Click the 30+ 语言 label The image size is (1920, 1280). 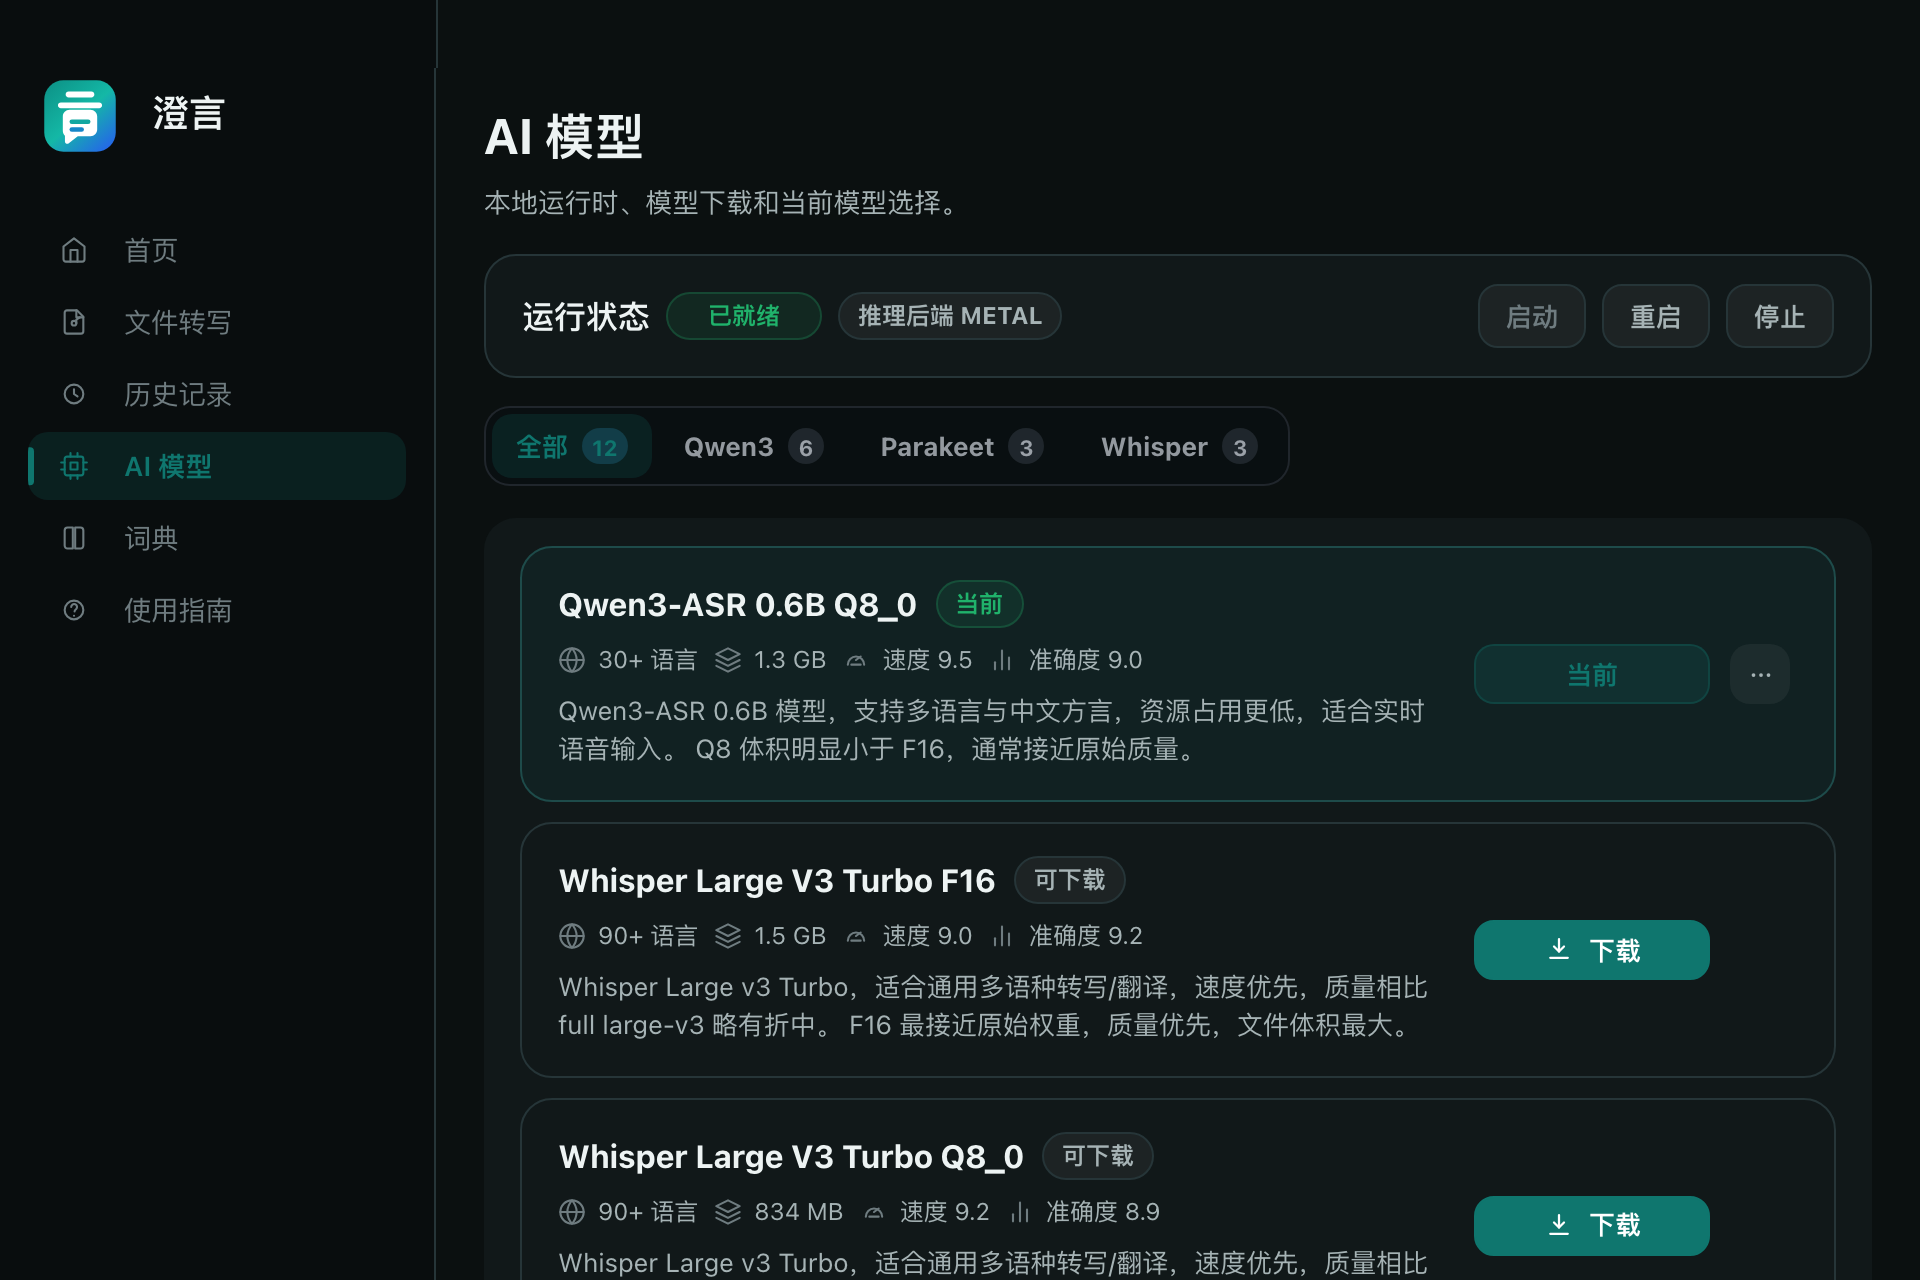point(648,660)
